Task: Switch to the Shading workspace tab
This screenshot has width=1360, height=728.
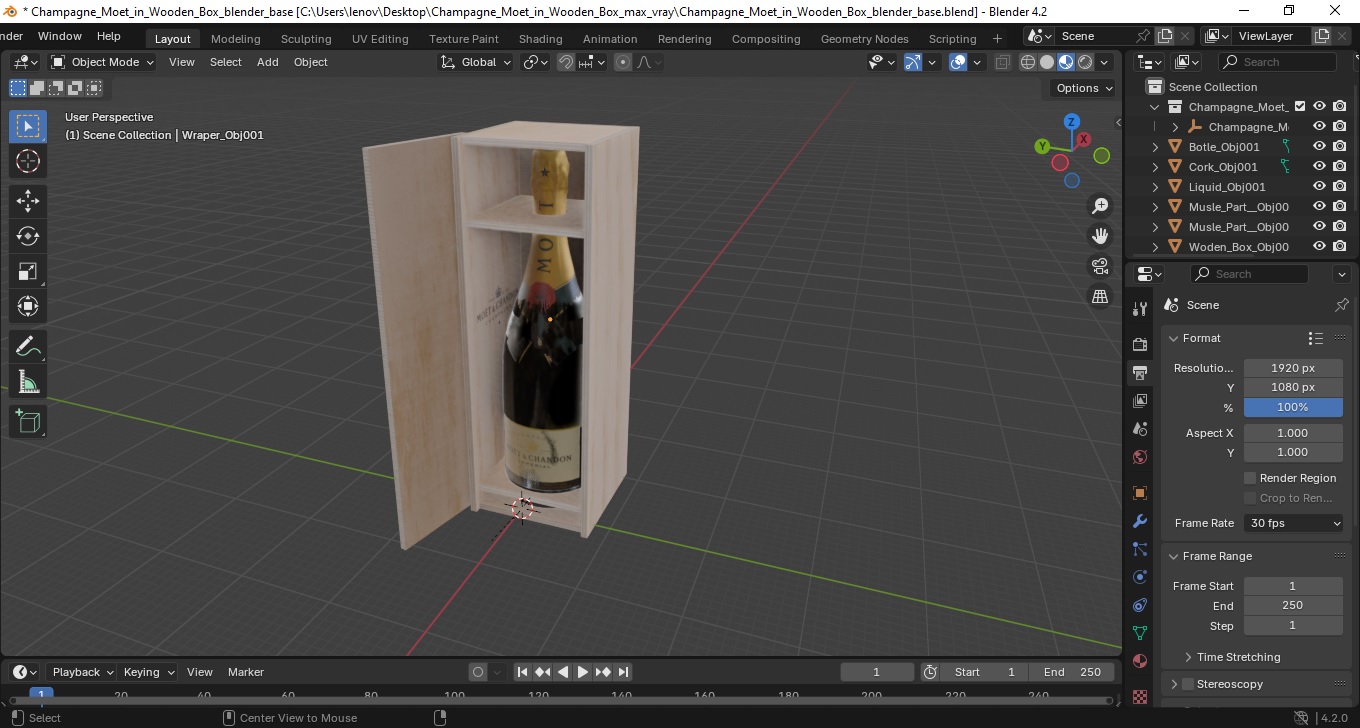Action: tap(540, 39)
